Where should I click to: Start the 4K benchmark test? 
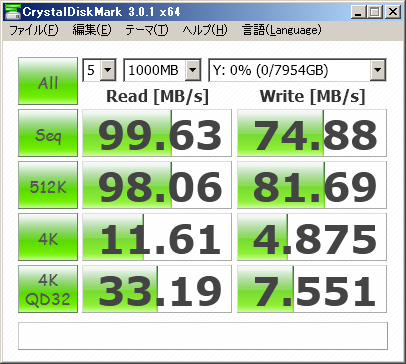coord(48,237)
